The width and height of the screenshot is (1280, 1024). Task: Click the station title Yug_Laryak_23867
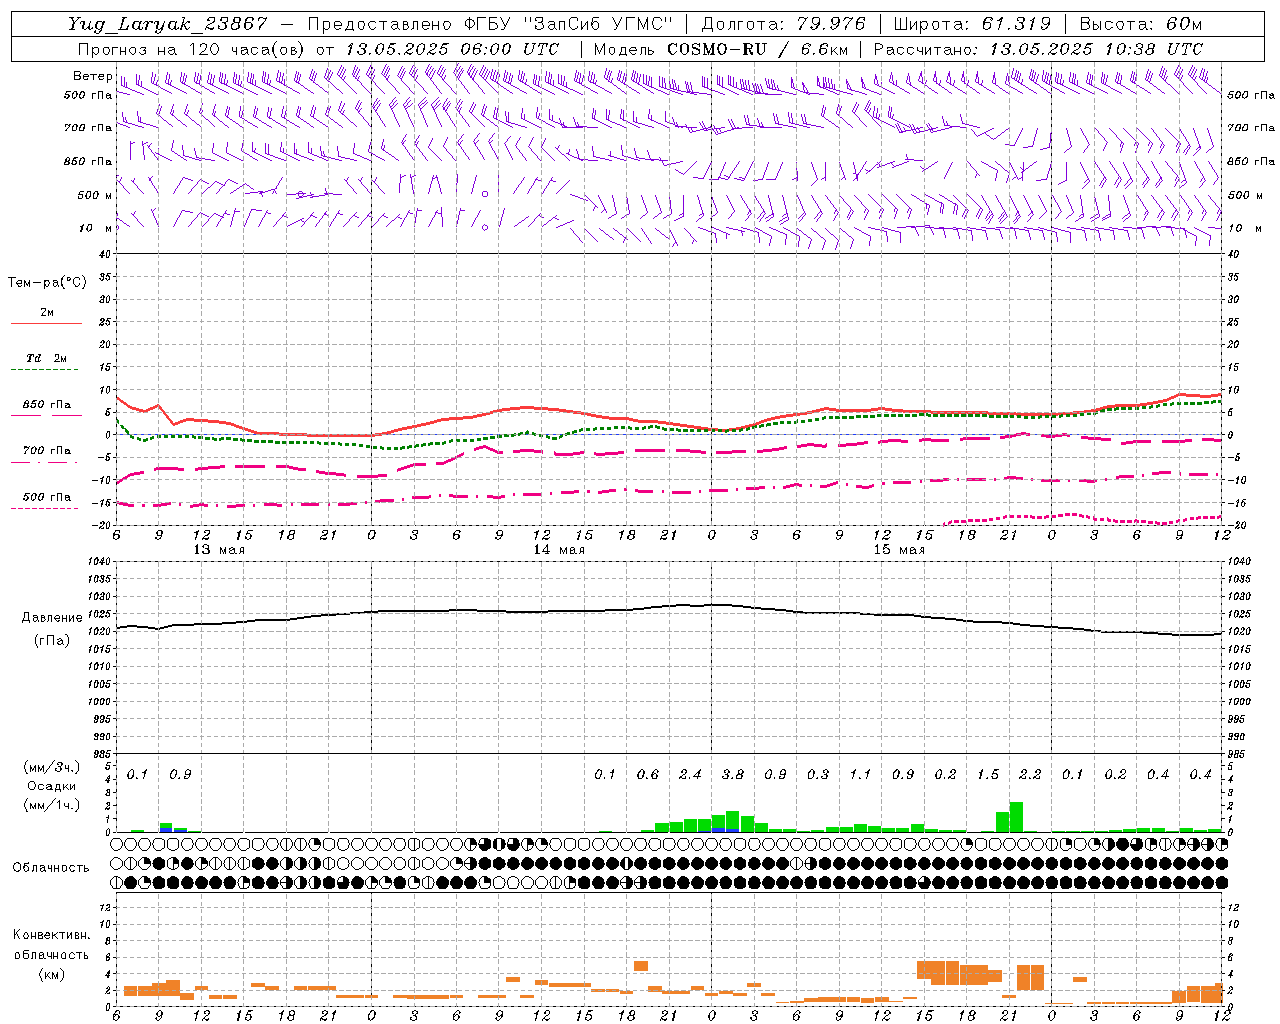pos(168,24)
